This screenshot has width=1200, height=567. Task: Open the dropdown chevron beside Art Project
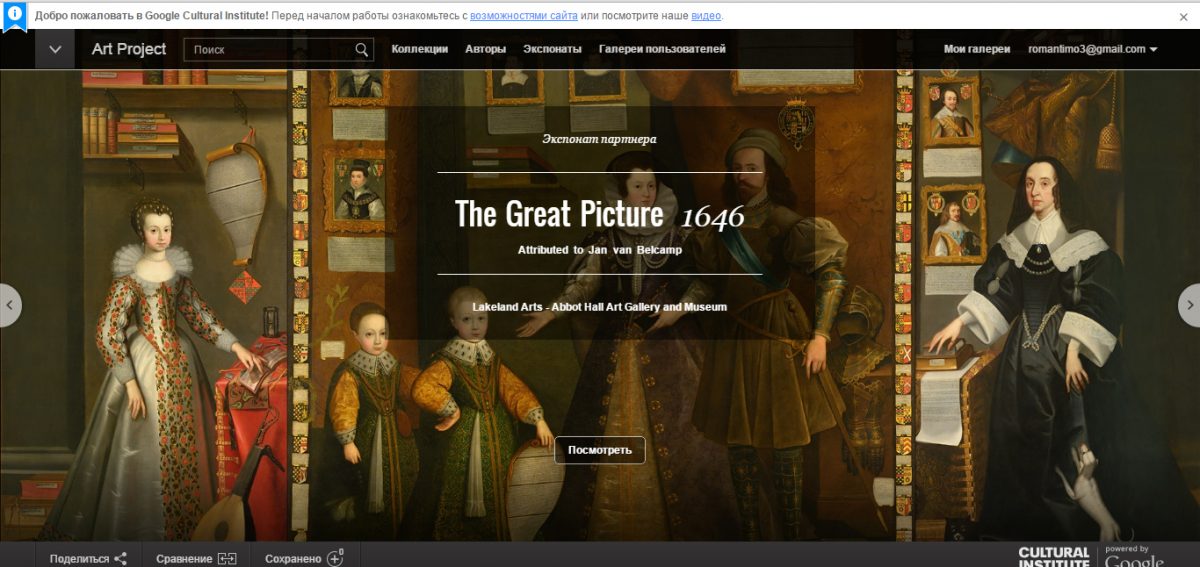tap(55, 49)
